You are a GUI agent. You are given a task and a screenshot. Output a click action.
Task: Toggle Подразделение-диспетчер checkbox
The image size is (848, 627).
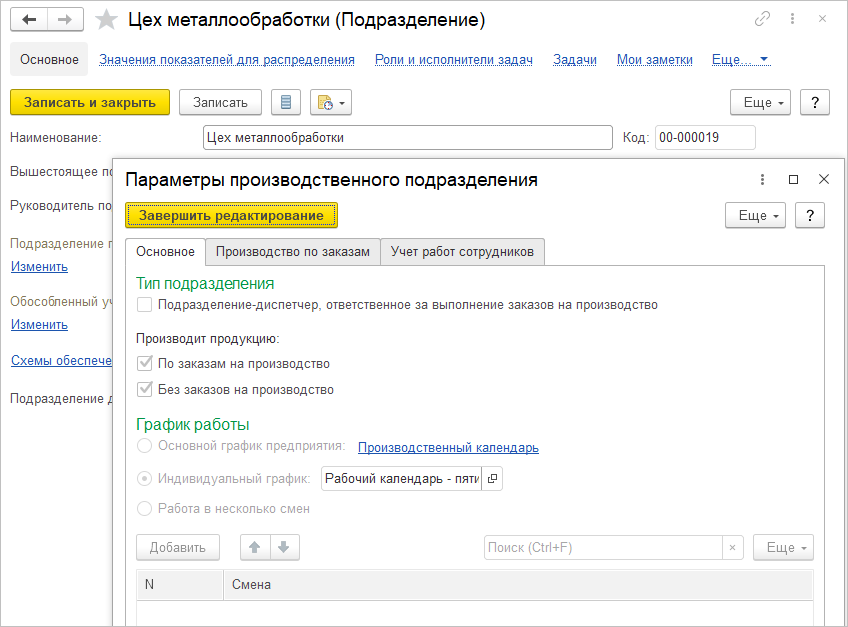pos(144,305)
